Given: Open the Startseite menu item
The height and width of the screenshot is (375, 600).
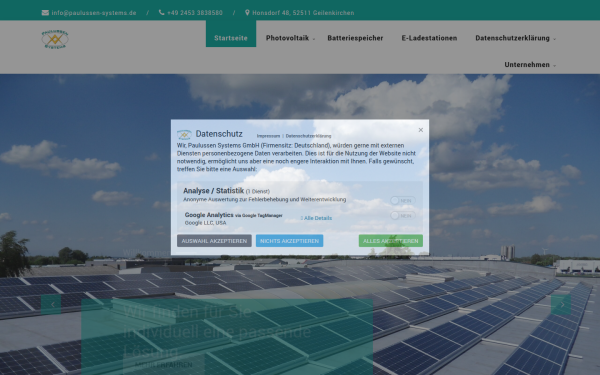Looking at the screenshot, I should click(231, 38).
